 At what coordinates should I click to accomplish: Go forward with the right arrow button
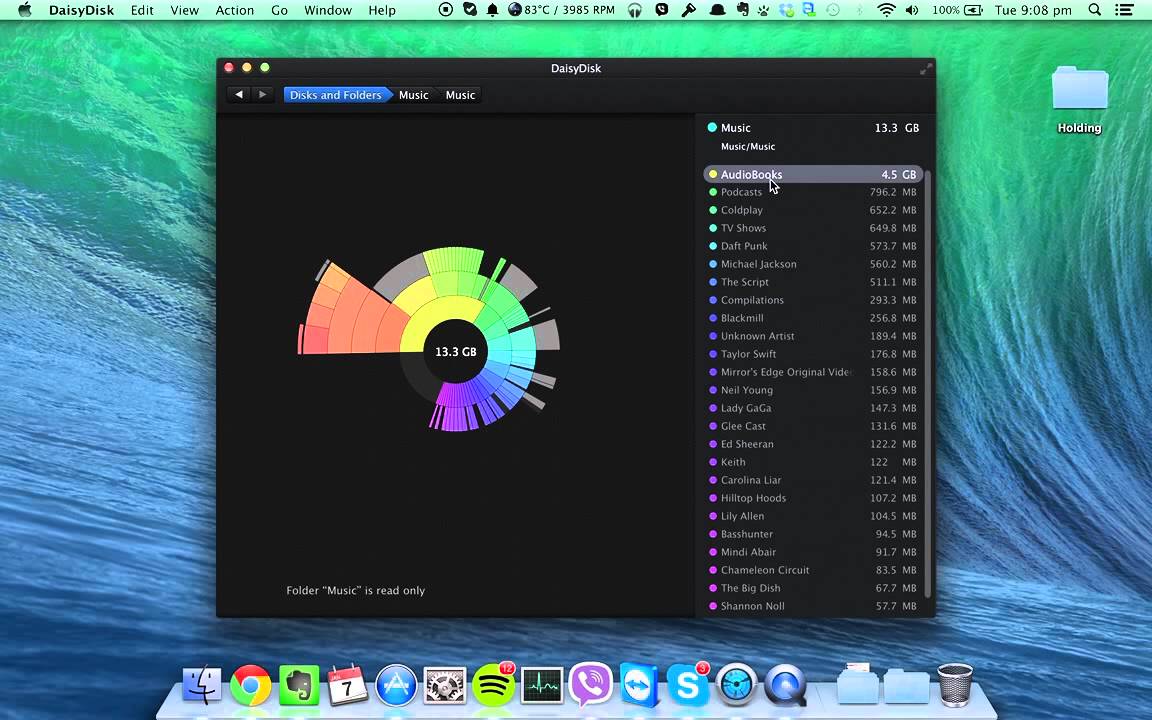click(x=262, y=95)
